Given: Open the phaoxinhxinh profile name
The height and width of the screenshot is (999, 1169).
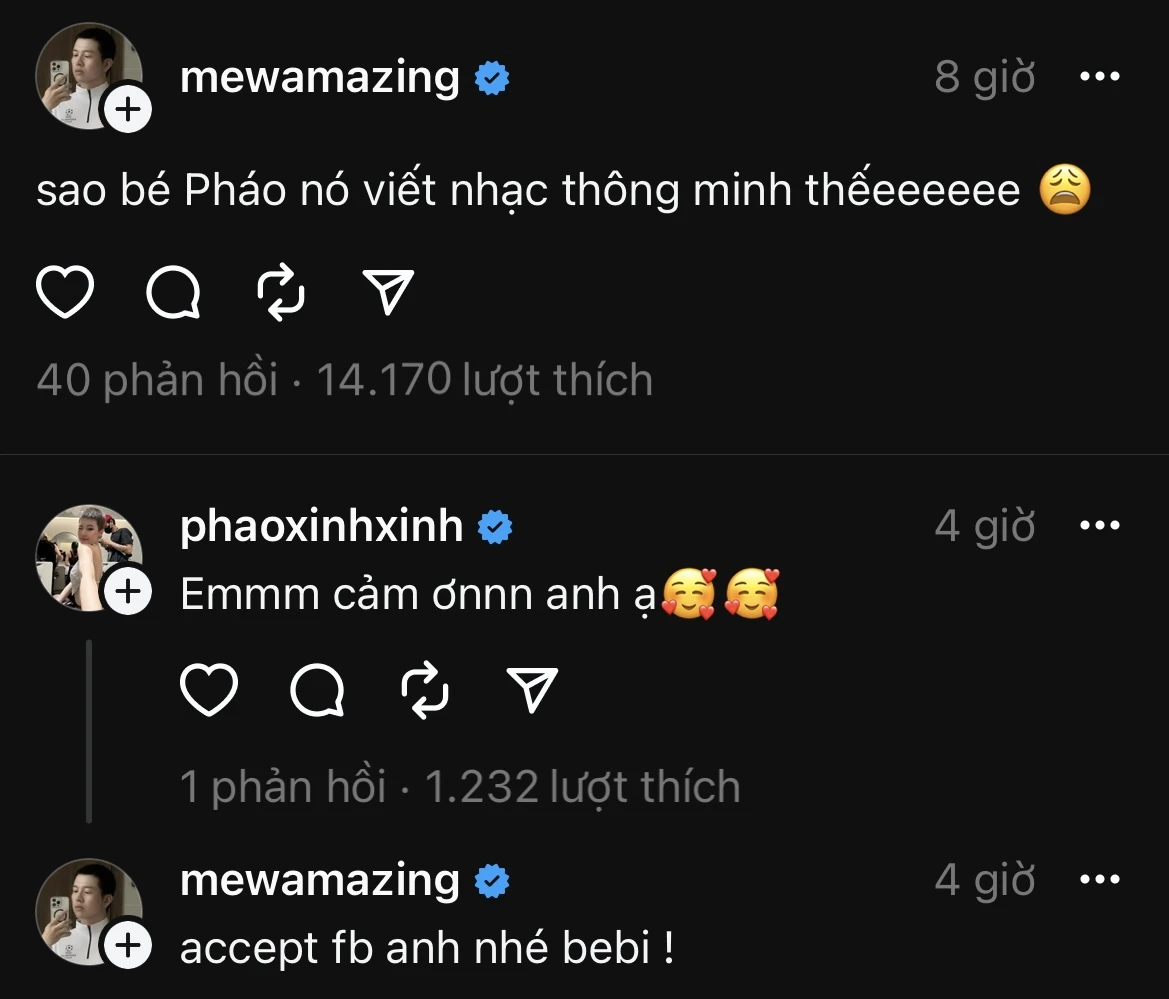Looking at the screenshot, I should (x=321, y=526).
